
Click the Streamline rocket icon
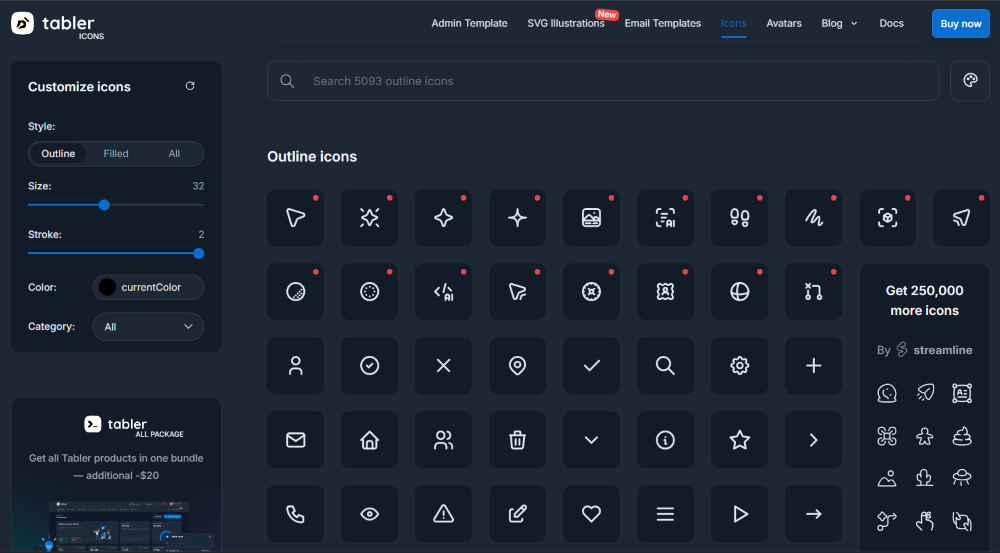click(x=925, y=393)
